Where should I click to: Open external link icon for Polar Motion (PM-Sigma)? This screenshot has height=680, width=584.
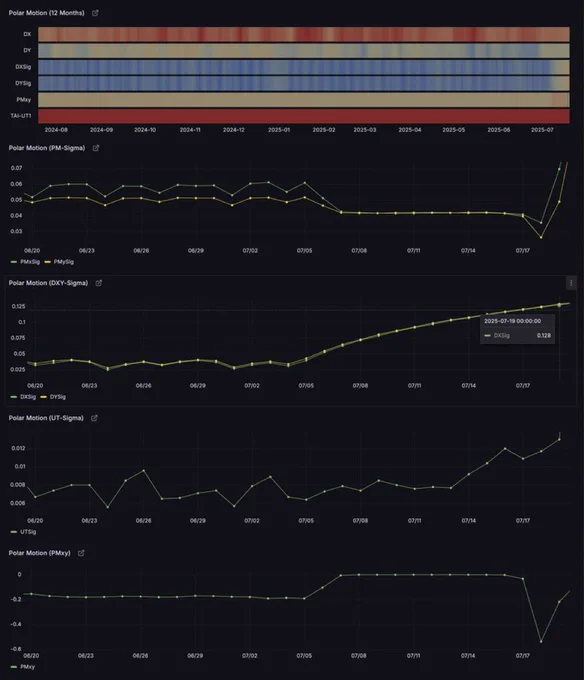pos(96,148)
